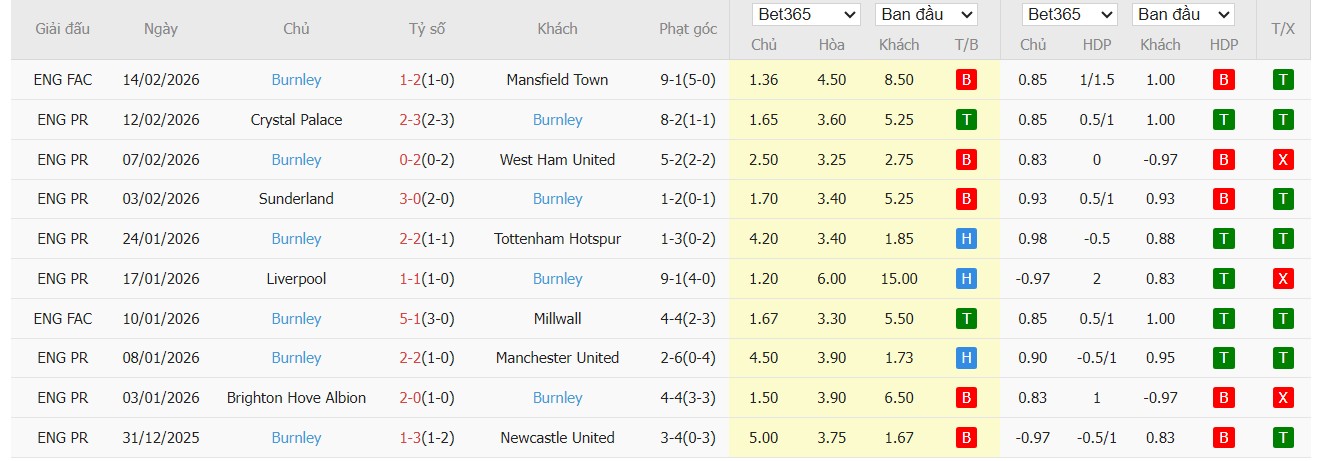The image size is (1318, 461).
Task: Click red X badge in West Ham United row
Action: click(x=1283, y=160)
